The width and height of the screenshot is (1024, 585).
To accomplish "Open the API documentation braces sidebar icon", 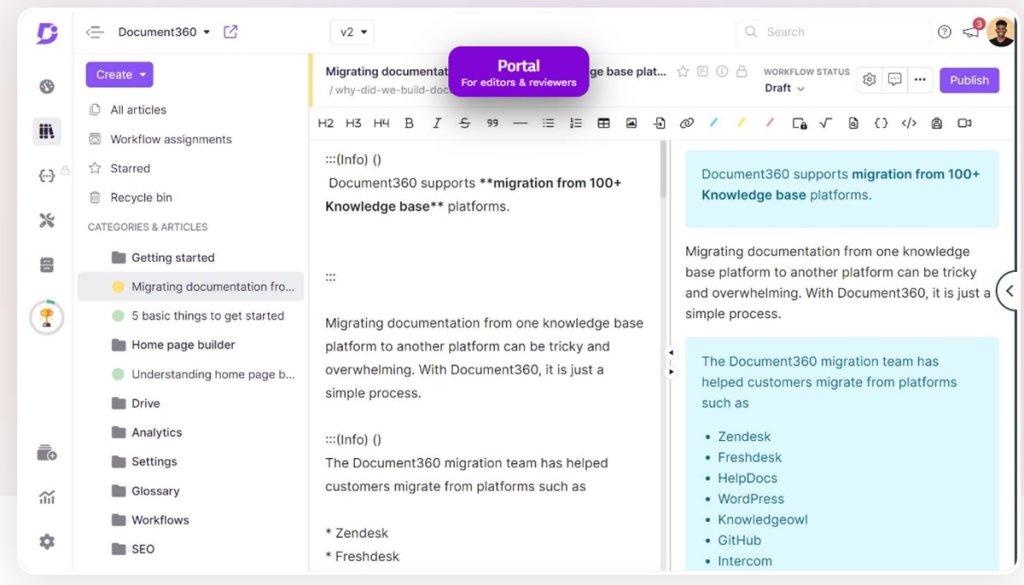I will (x=46, y=176).
